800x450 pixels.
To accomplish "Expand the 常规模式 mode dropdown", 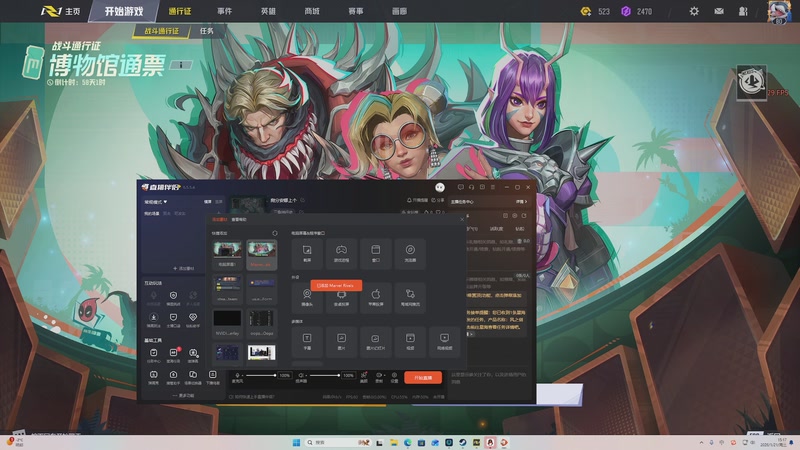I will [156, 202].
